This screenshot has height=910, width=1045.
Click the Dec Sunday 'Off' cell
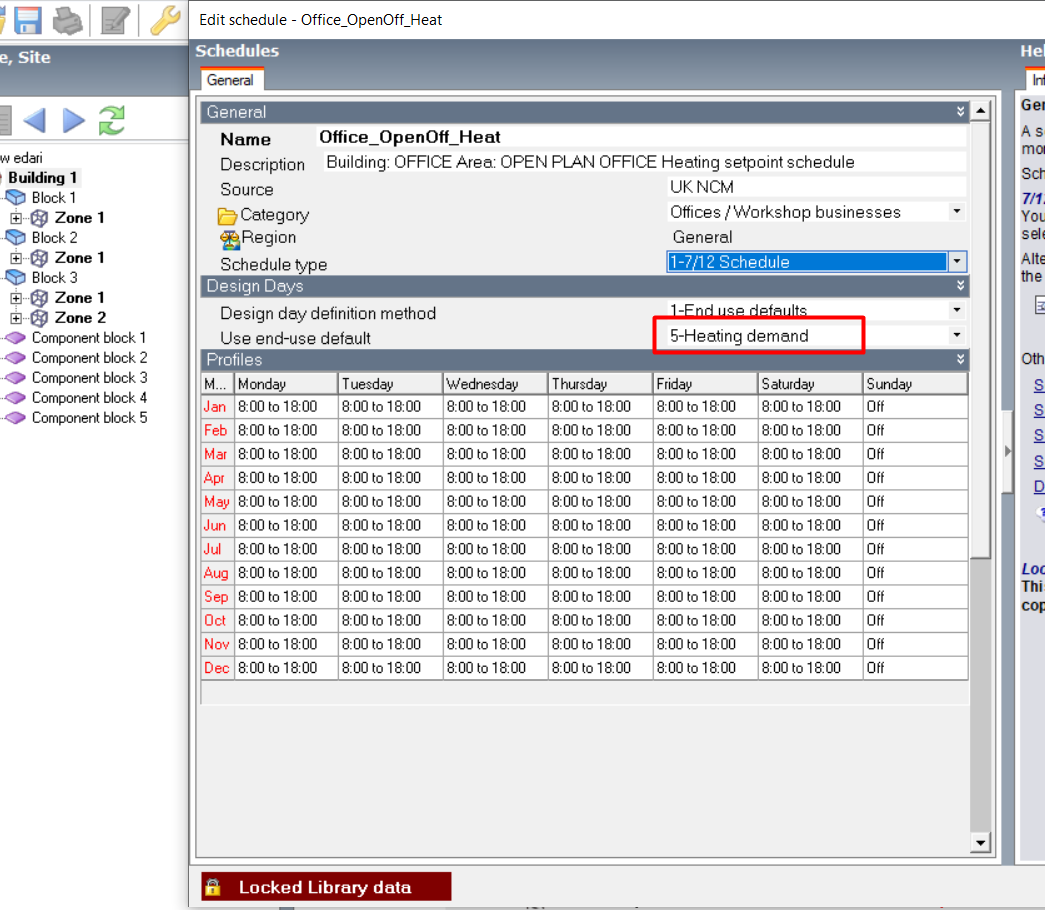(916, 668)
